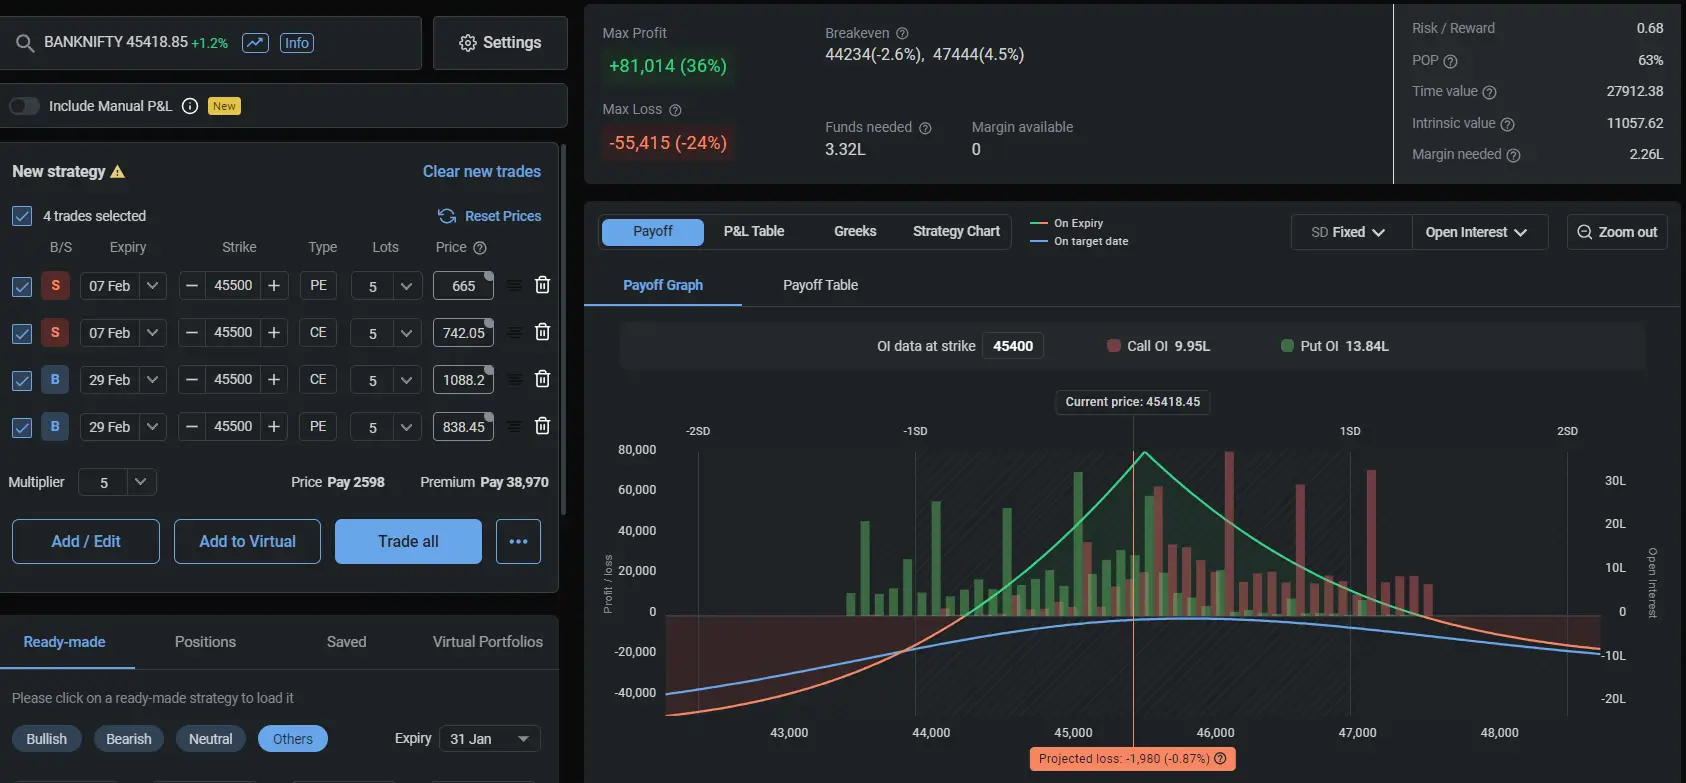The image size is (1686, 783).
Task: Click the Projected loss help icon
Action: [1220, 759]
